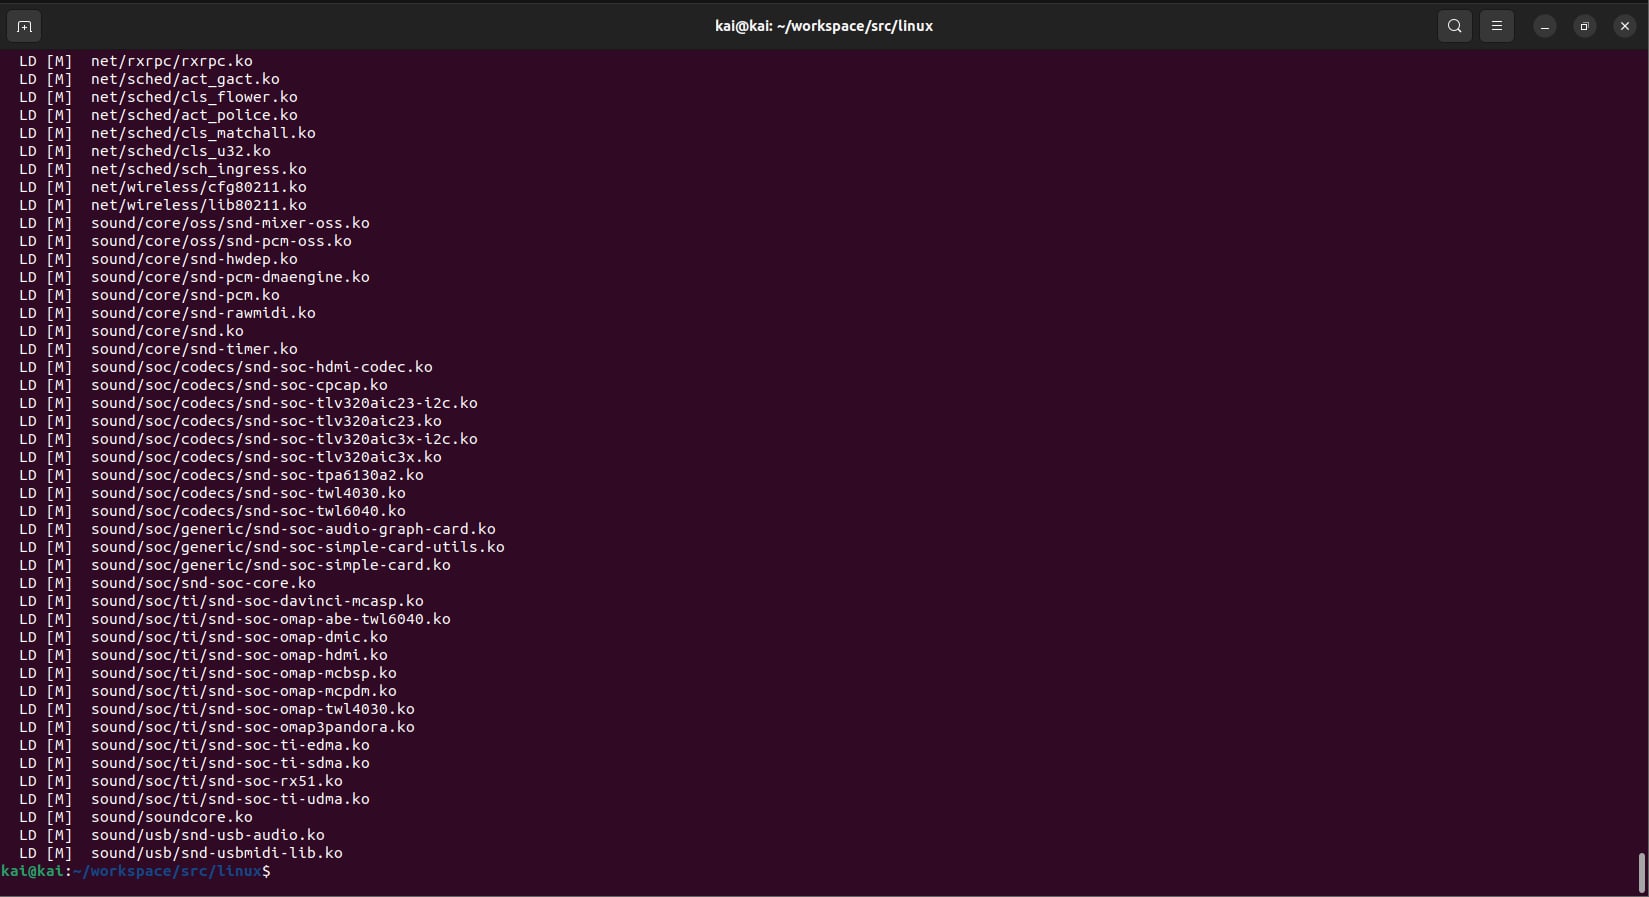Viewport: 1649px width, 897px height.
Task: Open the terminal search tool
Action: tap(1455, 27)
